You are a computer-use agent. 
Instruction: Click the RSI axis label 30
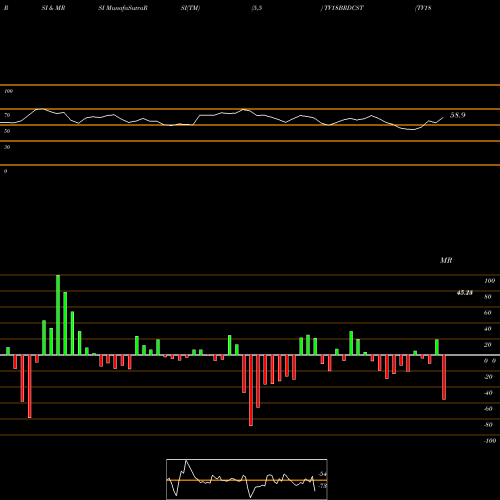coord(7,147)
